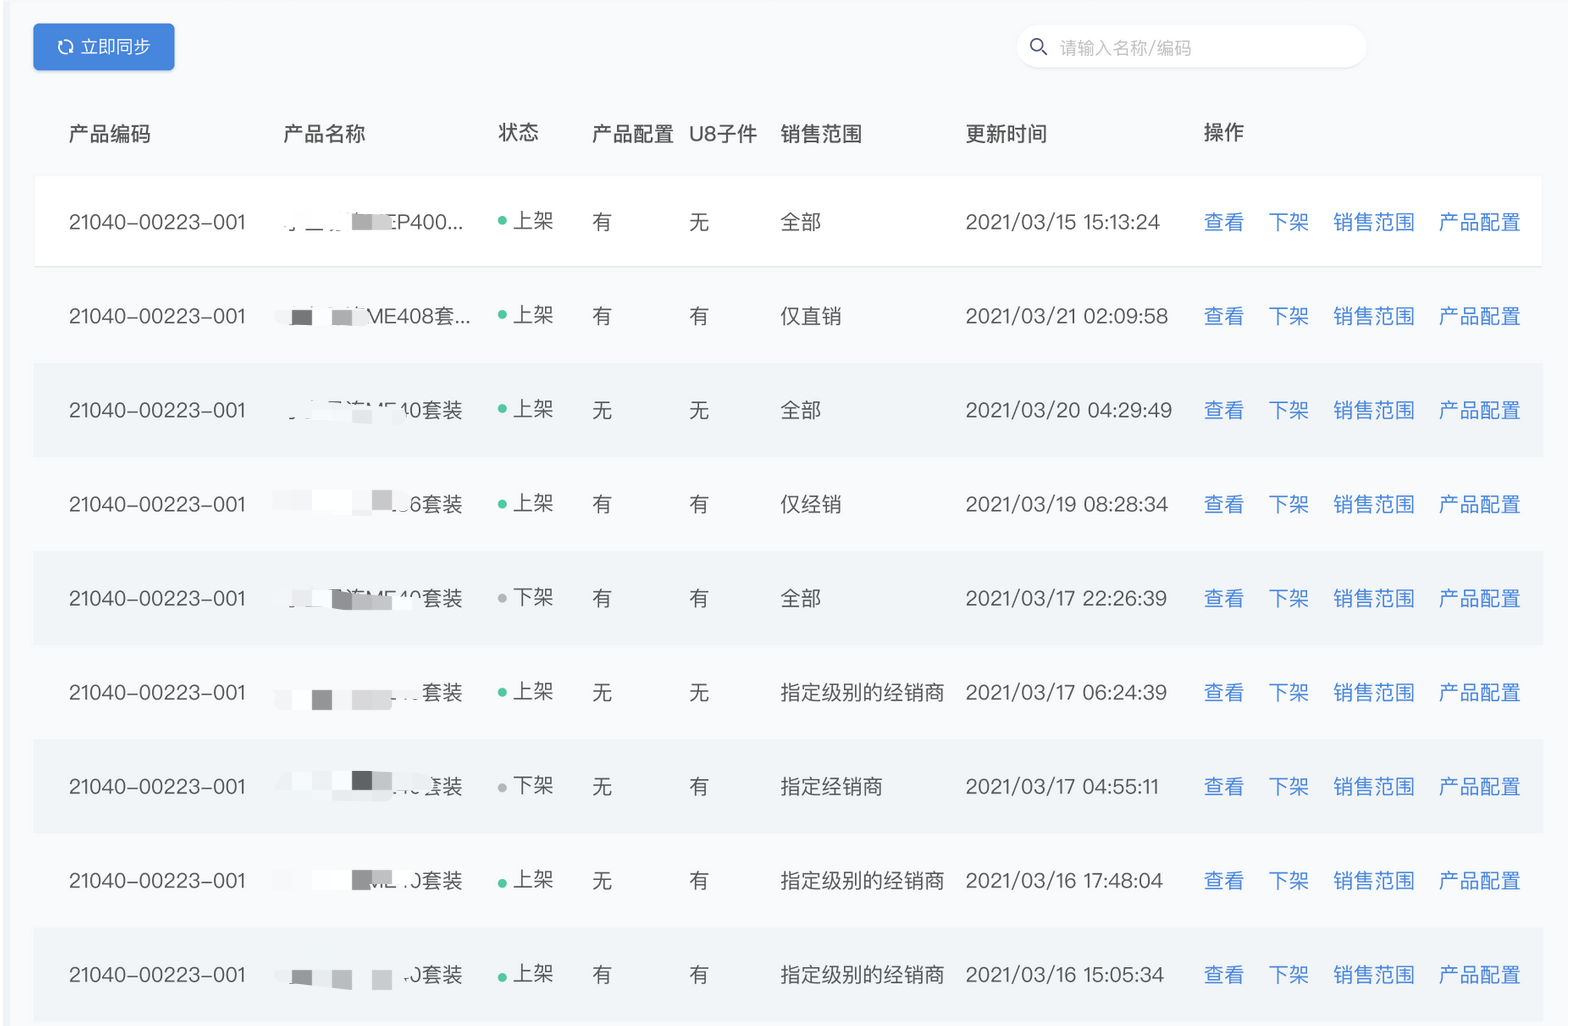Screen dimensions: 1570x1026
Task: Open 销售范围 for the 指定经销商 row
Action: [x=1373, y=786]
